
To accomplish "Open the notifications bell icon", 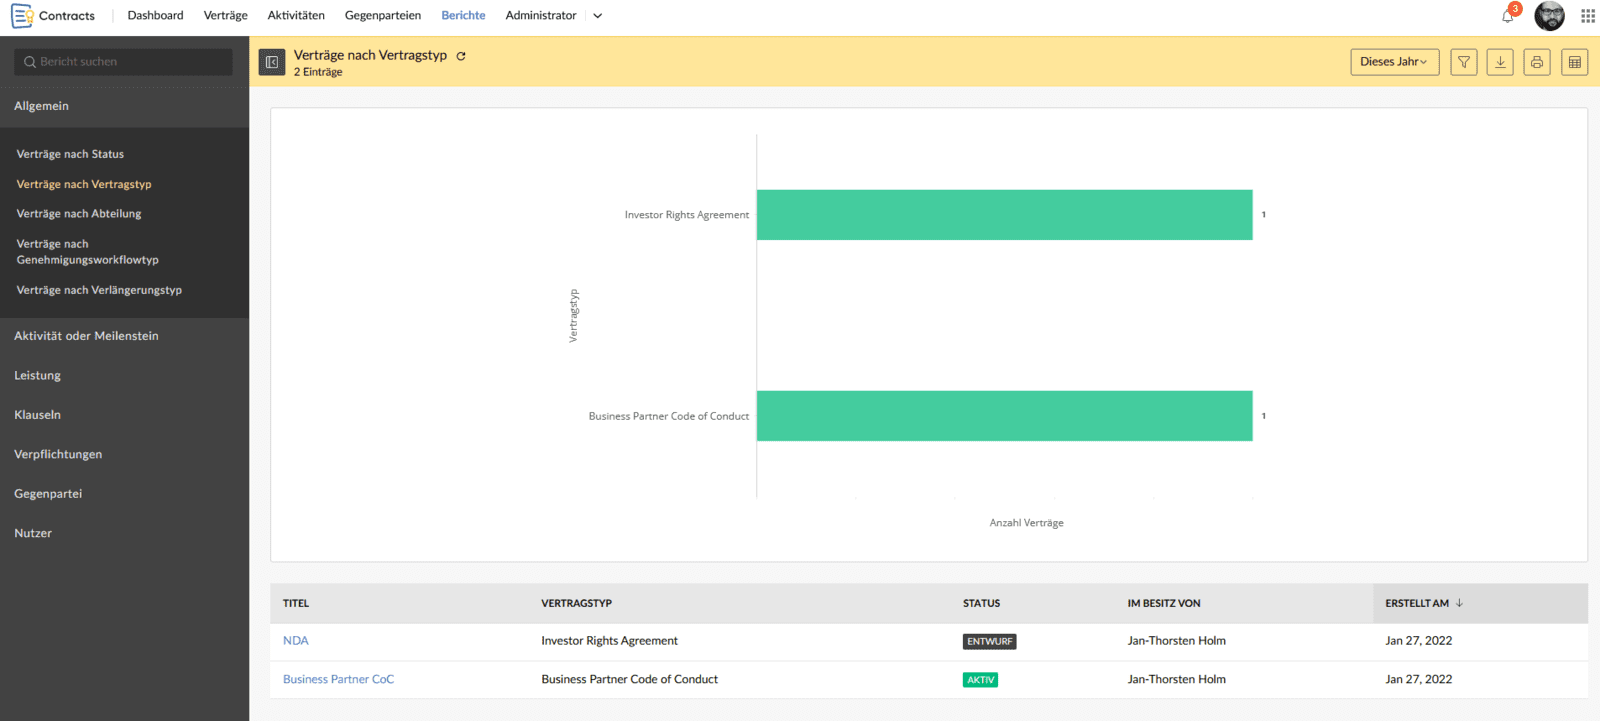I will (x=1508, y=15).
